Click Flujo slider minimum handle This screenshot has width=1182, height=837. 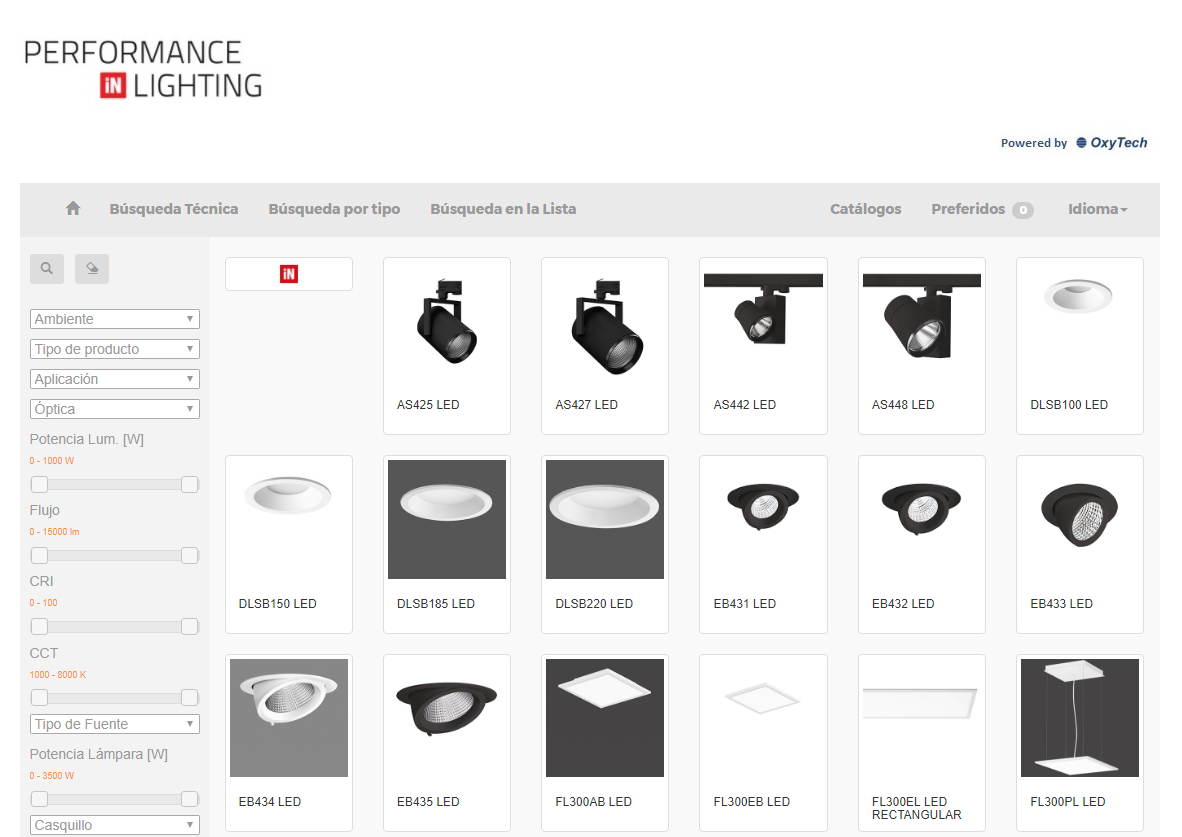click(39, 556)
